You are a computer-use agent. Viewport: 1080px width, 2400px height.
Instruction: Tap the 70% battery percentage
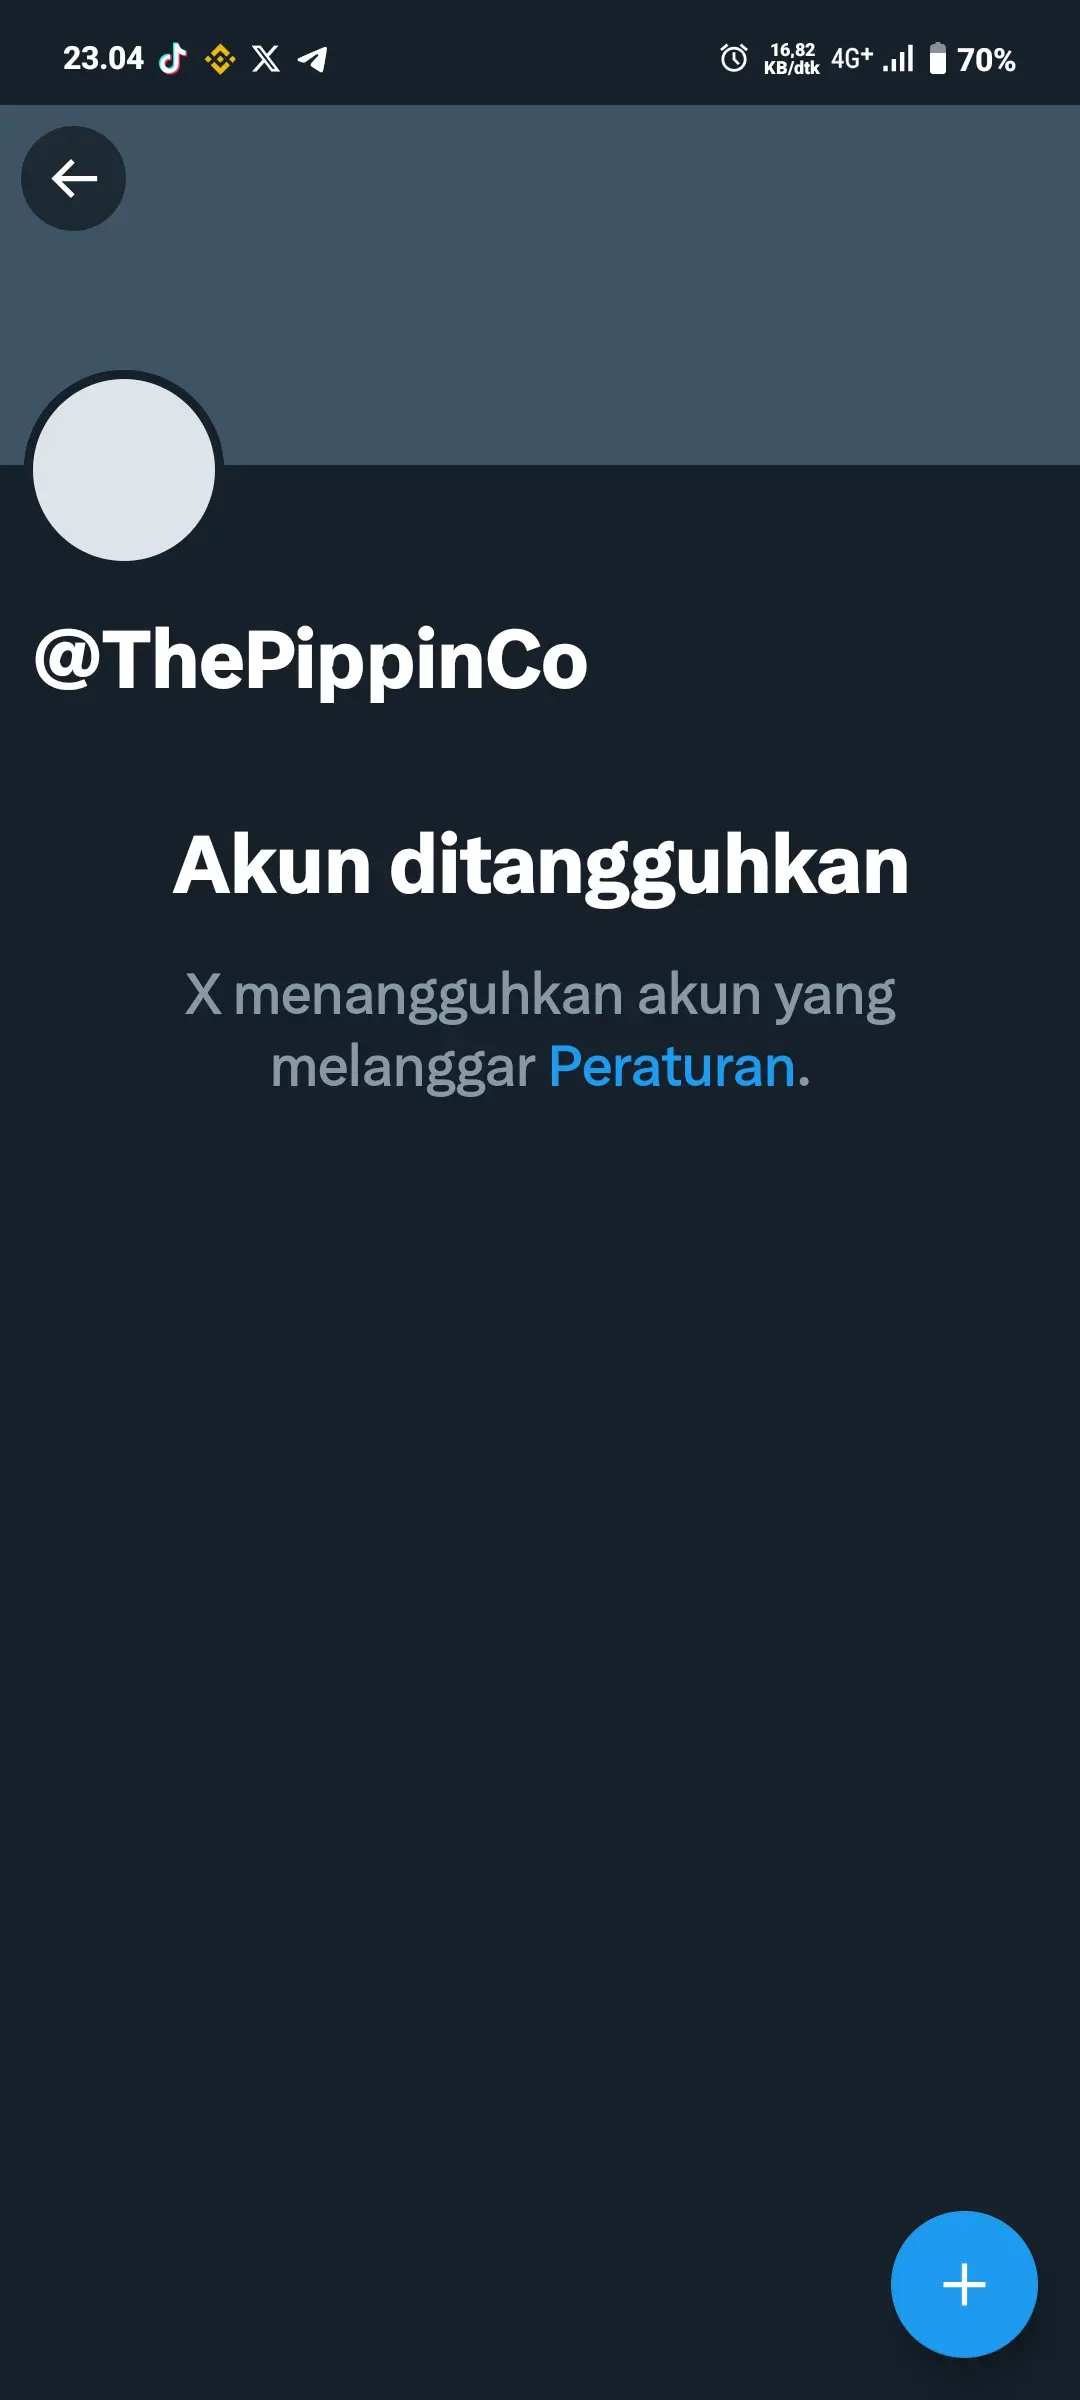point(986,60)
